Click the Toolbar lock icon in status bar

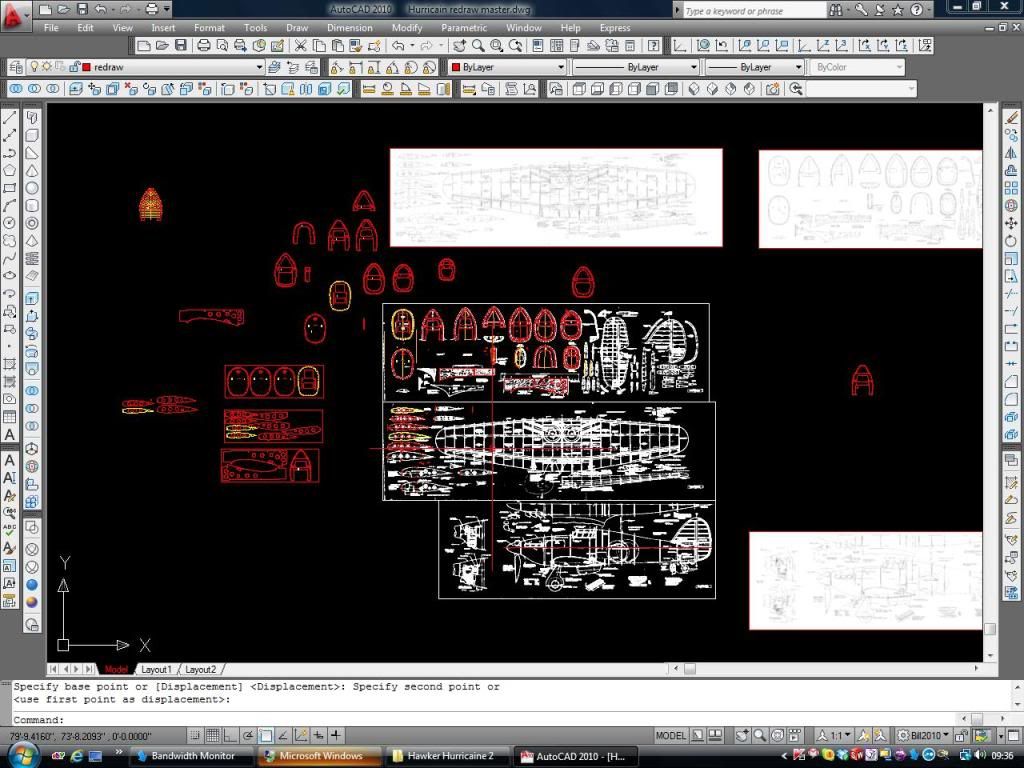click(961, 736)
